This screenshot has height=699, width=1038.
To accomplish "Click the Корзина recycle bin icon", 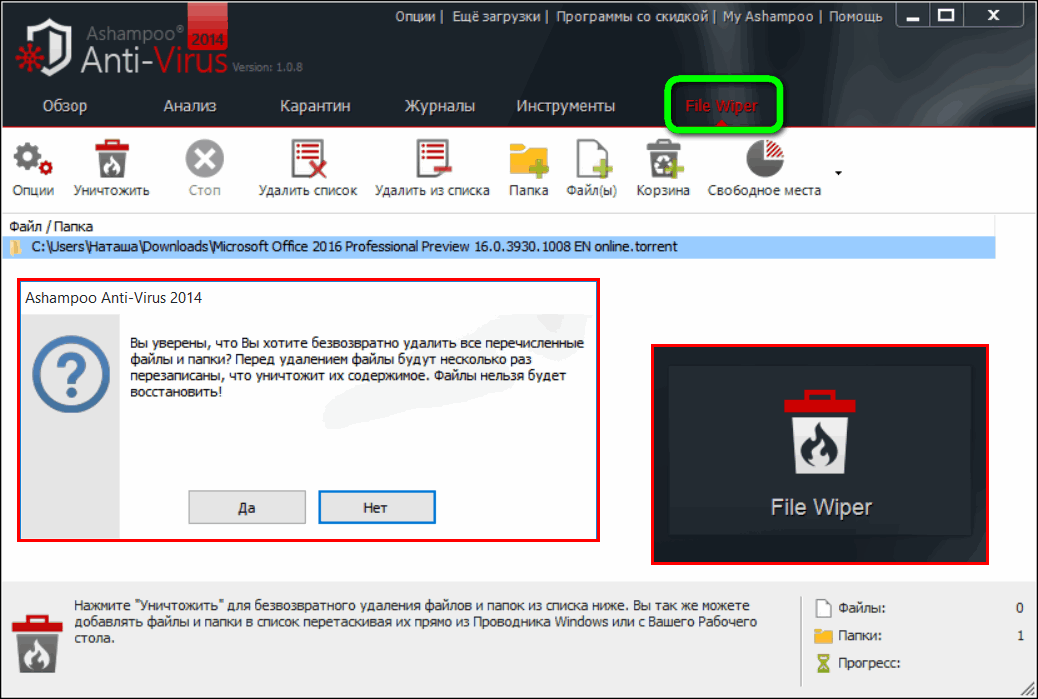I will [x=663, y=159].
